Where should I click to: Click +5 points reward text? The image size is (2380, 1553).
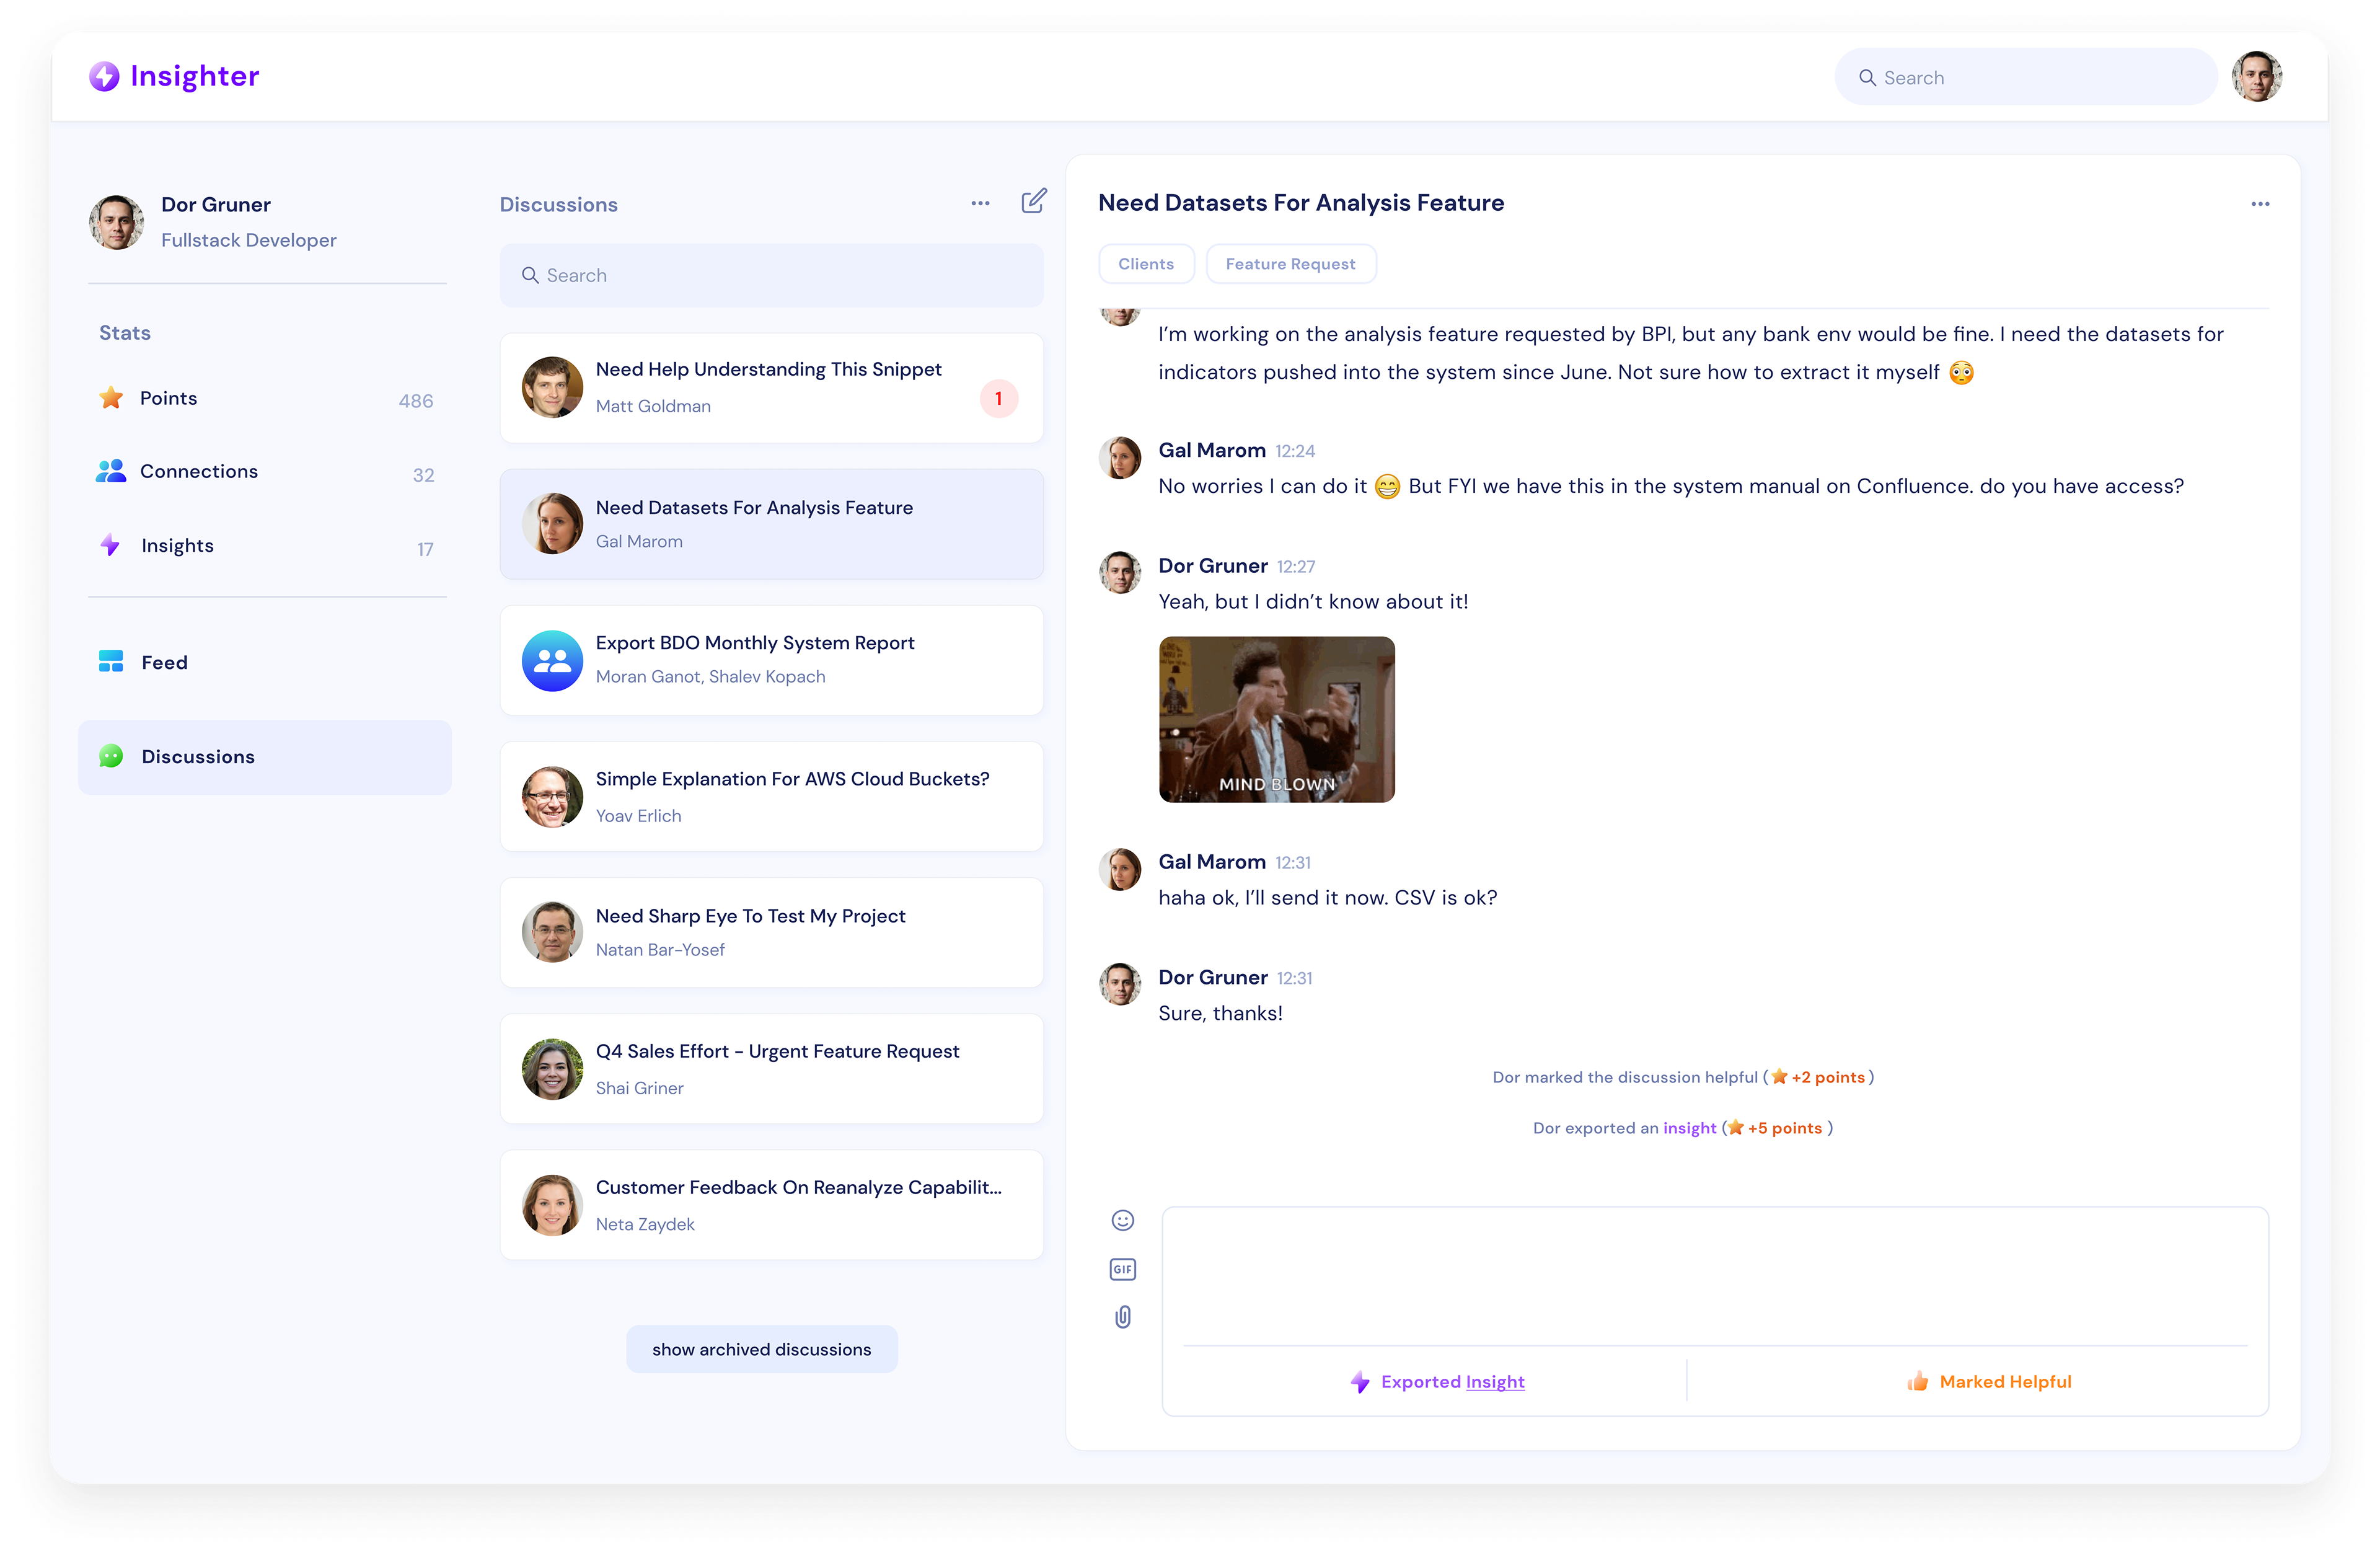pyautogui.click(x=1785, y=1128)
